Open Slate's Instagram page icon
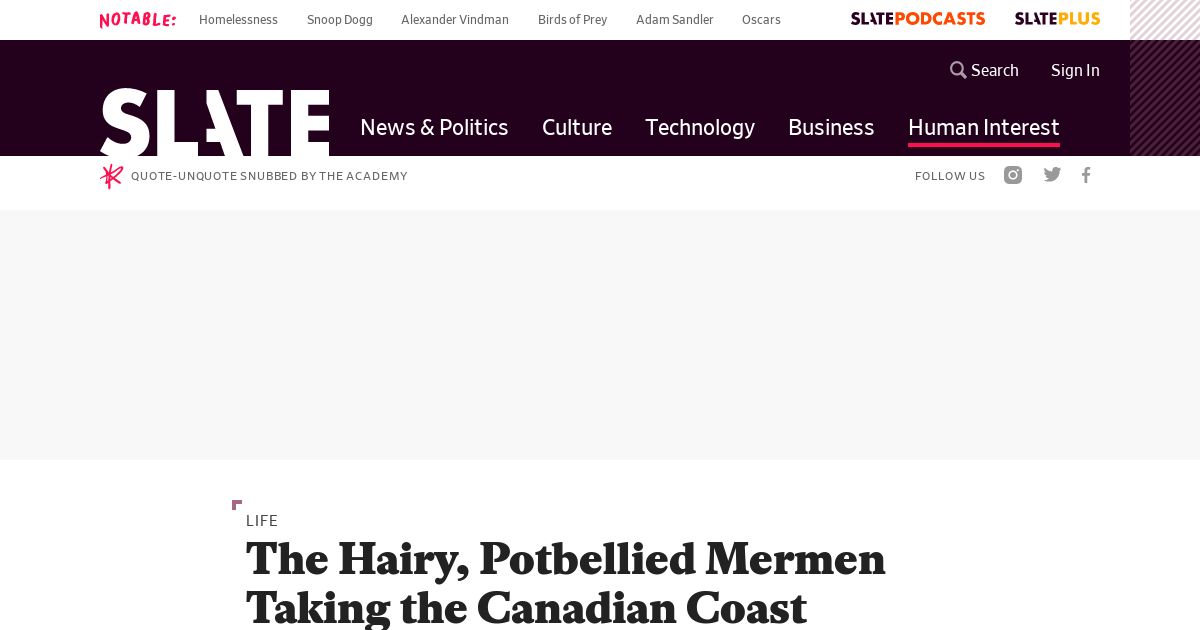1200x630 pixels. (x=1013, y=175)
